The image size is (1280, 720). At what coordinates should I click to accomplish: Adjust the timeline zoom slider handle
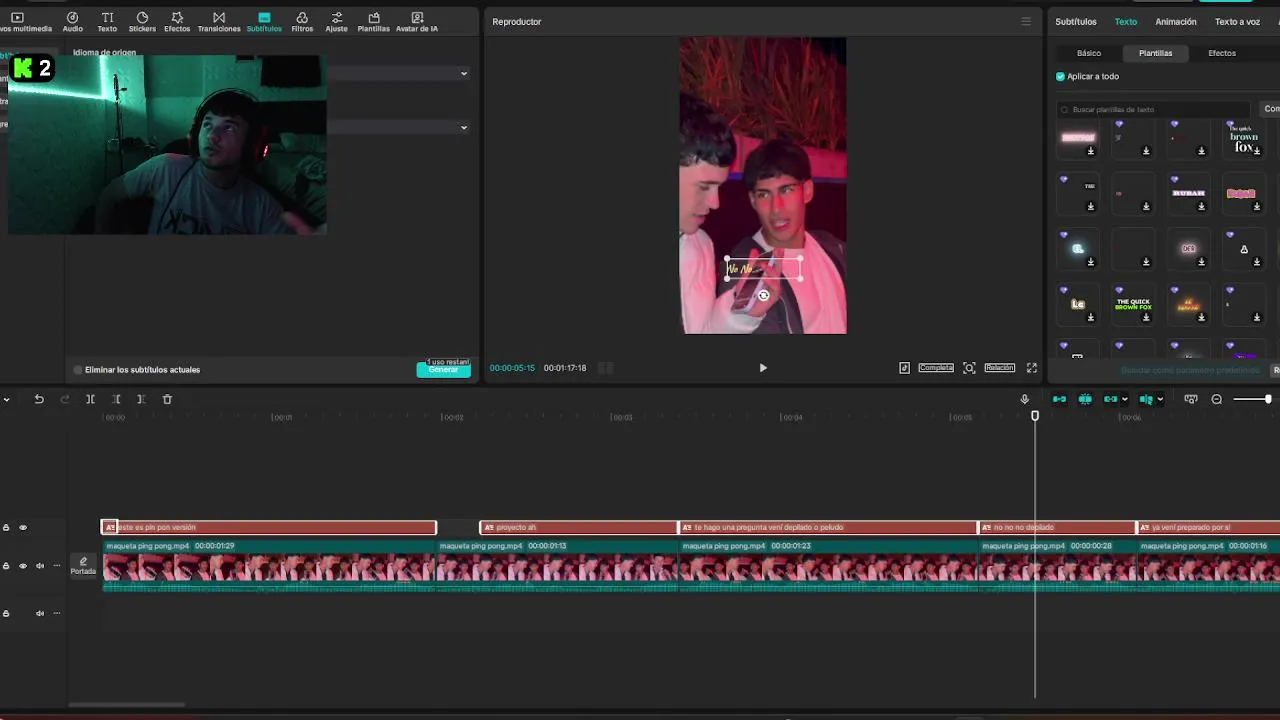1267,399
